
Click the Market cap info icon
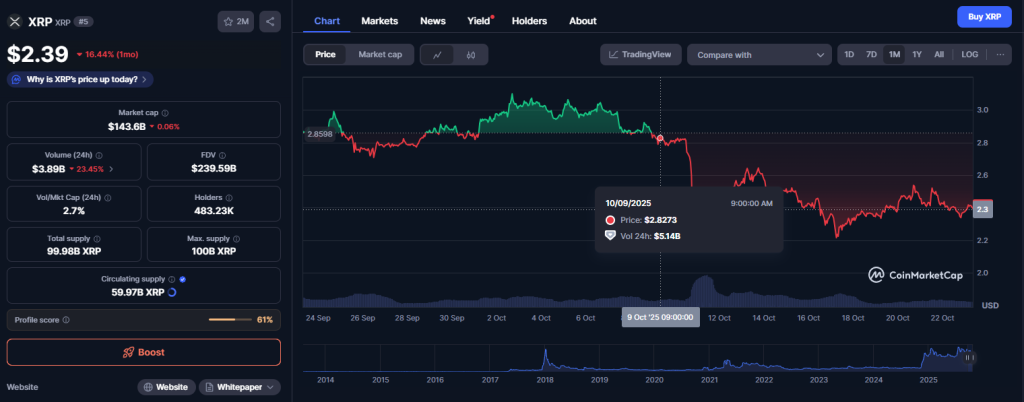pos(165,113)
